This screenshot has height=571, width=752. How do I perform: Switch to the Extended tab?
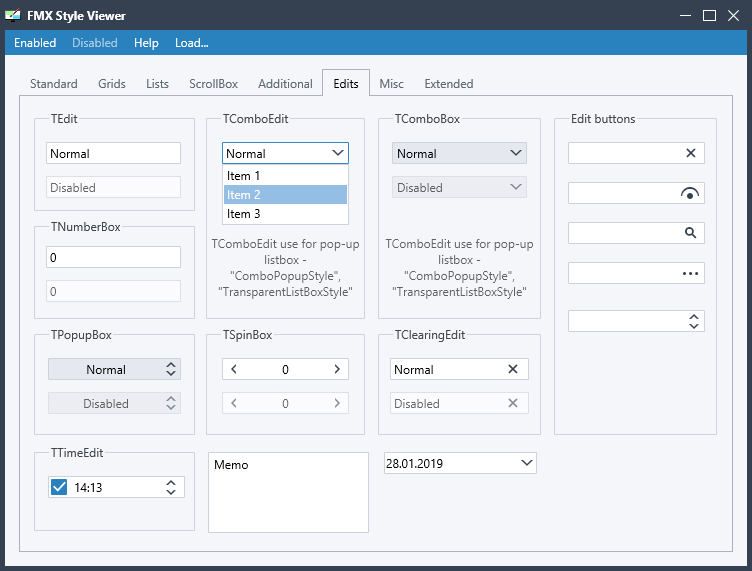point(448,84)
